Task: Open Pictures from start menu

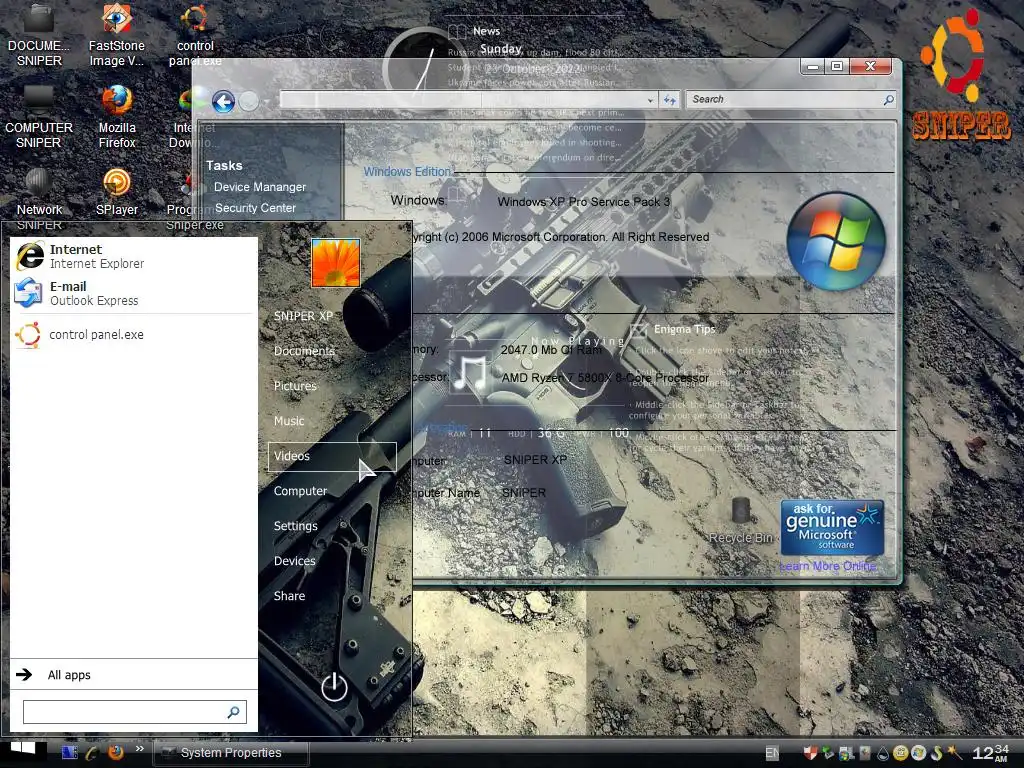Action: click(x=295, y=386)
